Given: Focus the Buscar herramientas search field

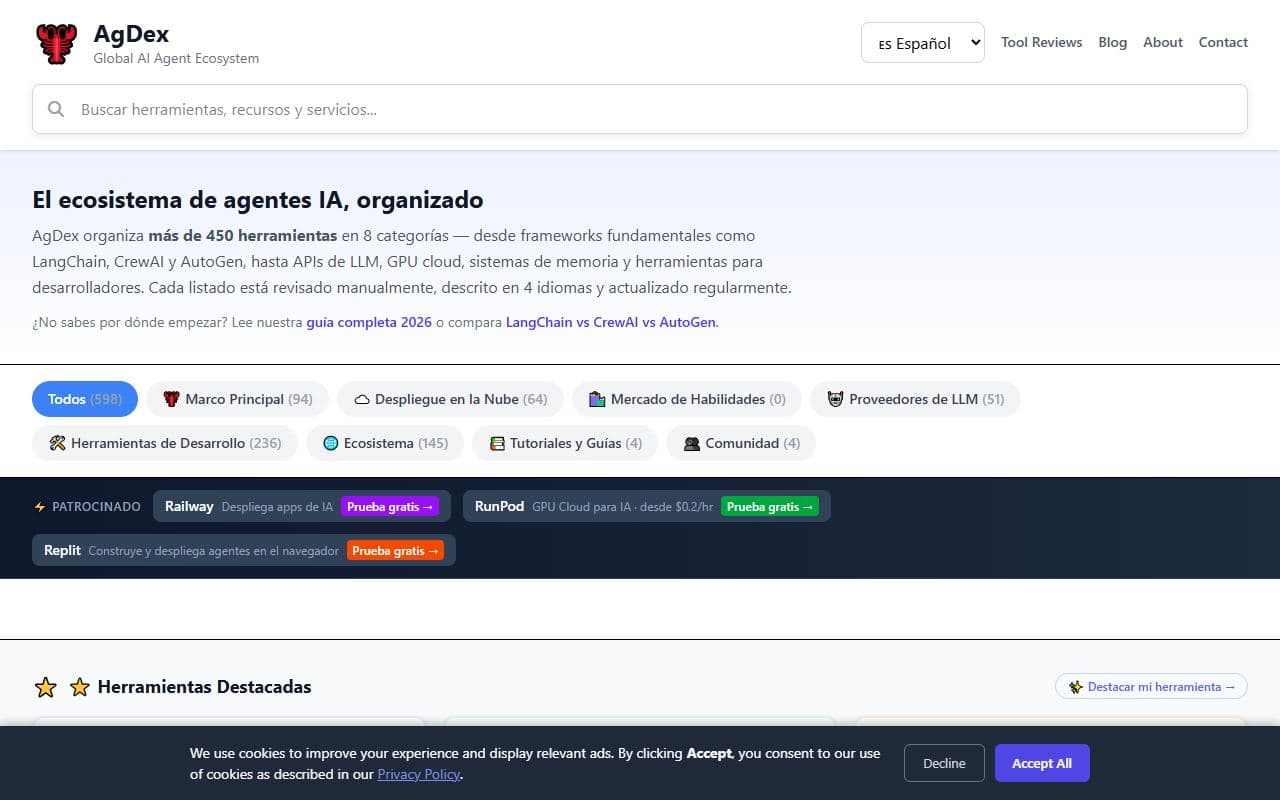Looking at the screenshot, I should (x=640, y=109).
